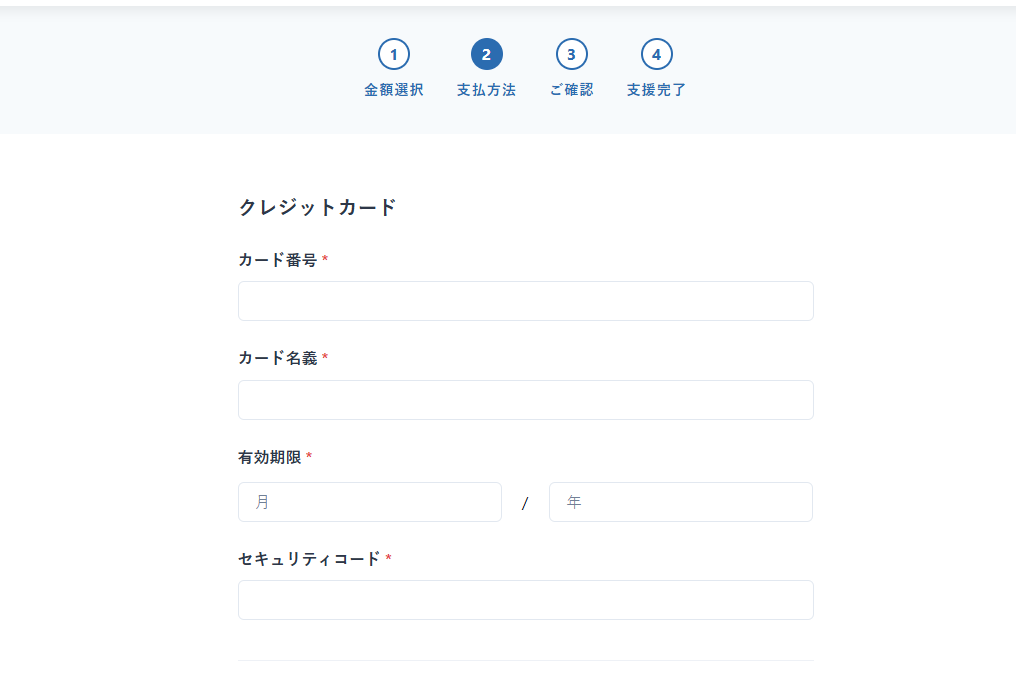The image size is (1016, 684).
Task: Click the slash between month and year
Action: pos(525,503)
